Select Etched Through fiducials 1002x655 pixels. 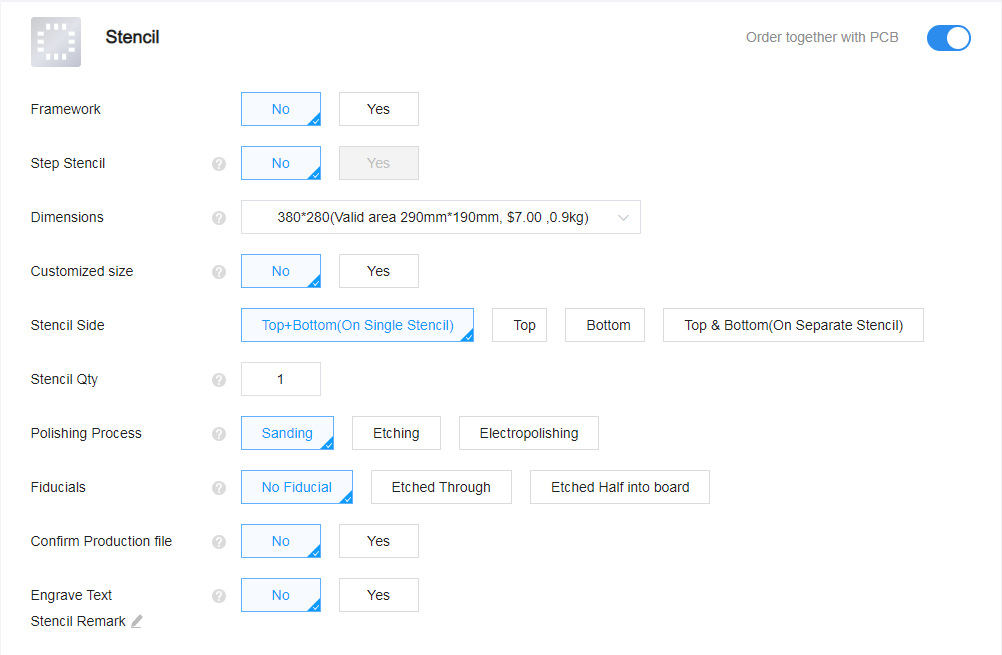441,487
